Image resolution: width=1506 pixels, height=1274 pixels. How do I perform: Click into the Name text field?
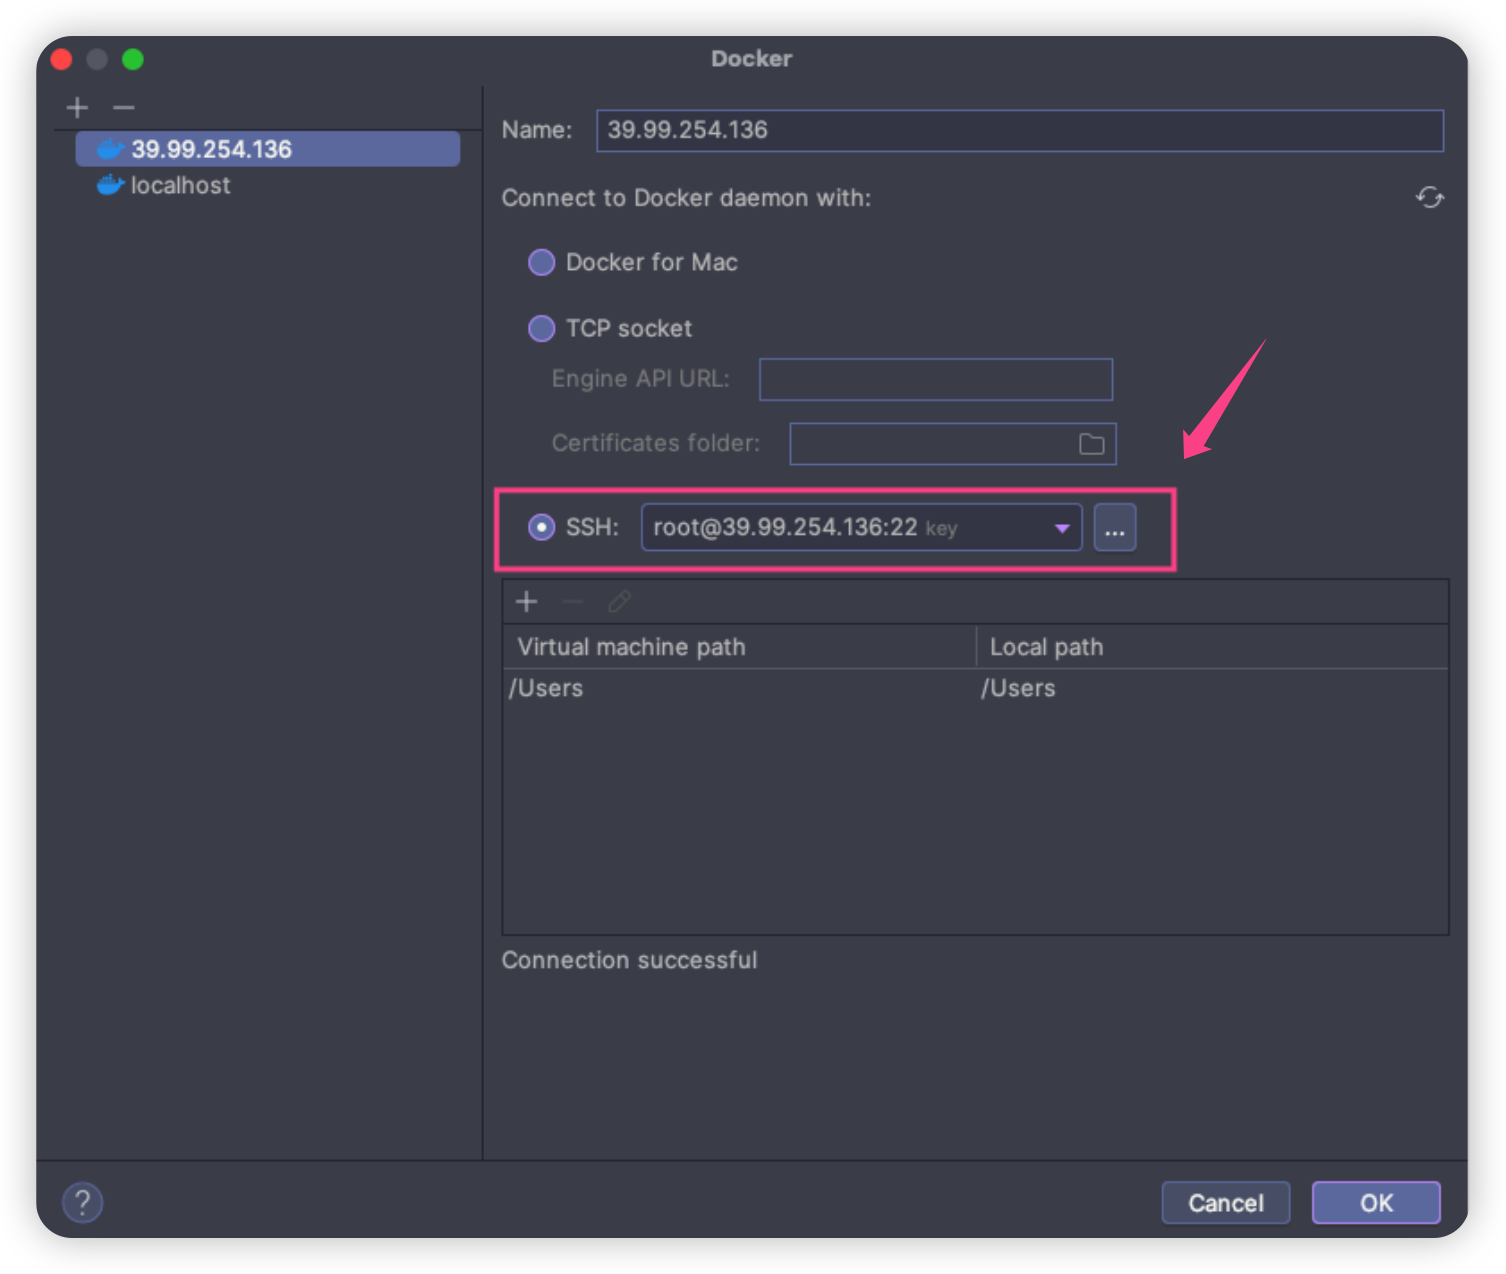[1019, 130]
